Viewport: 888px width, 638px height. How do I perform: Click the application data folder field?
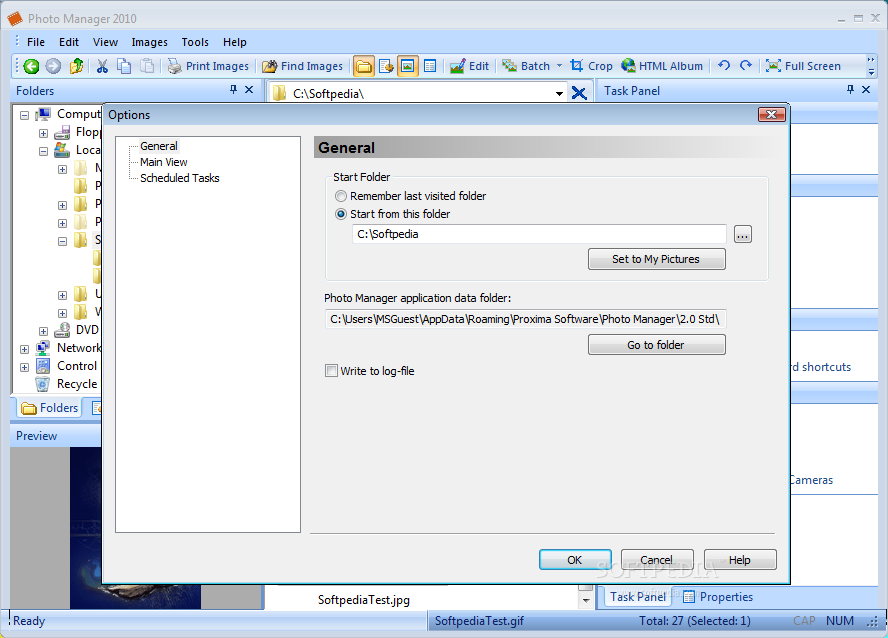[526, 319]
